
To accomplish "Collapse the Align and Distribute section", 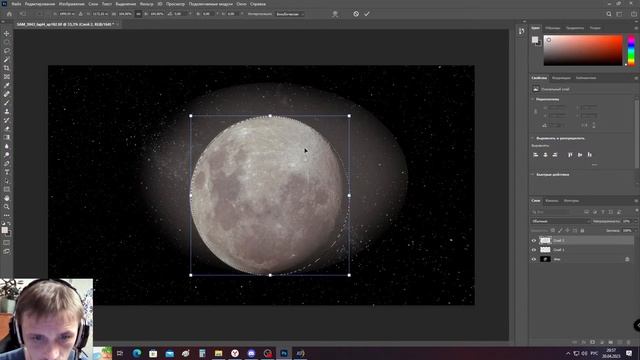I will click(533, 138).
